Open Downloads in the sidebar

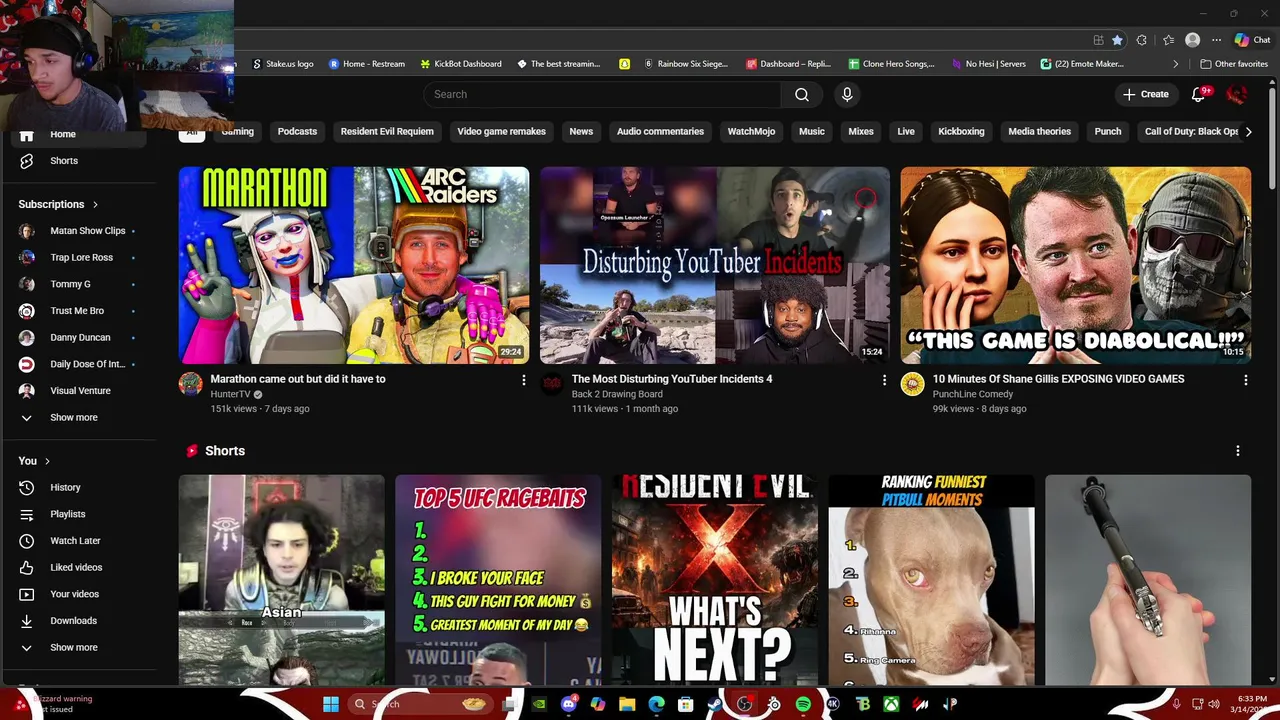pos(75,621)
